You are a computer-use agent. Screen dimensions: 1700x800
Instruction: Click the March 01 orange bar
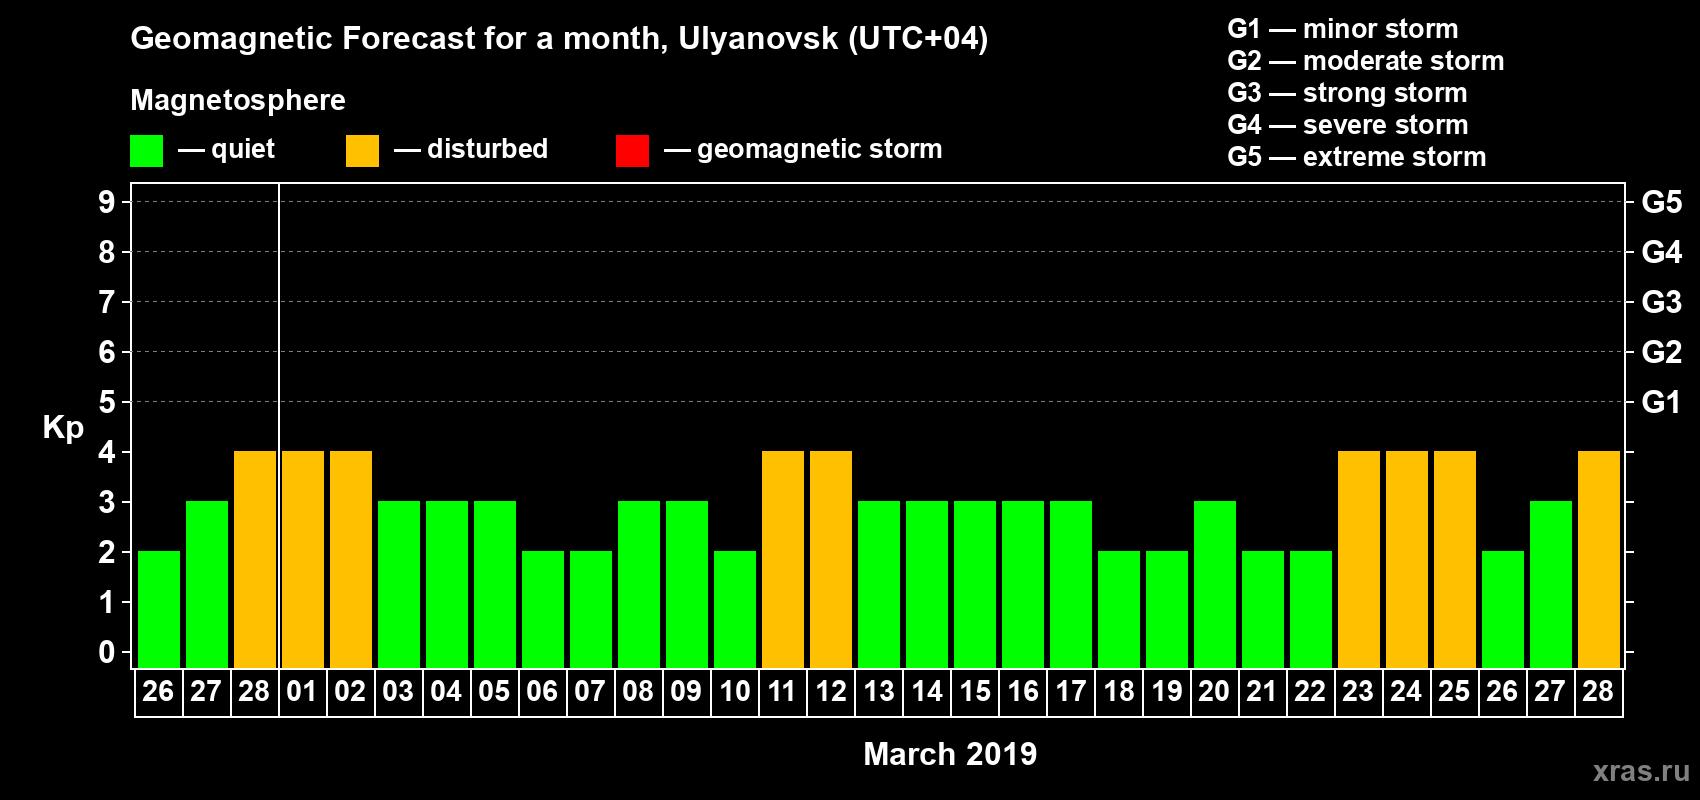pyautogui.click(x=303, y=559)
